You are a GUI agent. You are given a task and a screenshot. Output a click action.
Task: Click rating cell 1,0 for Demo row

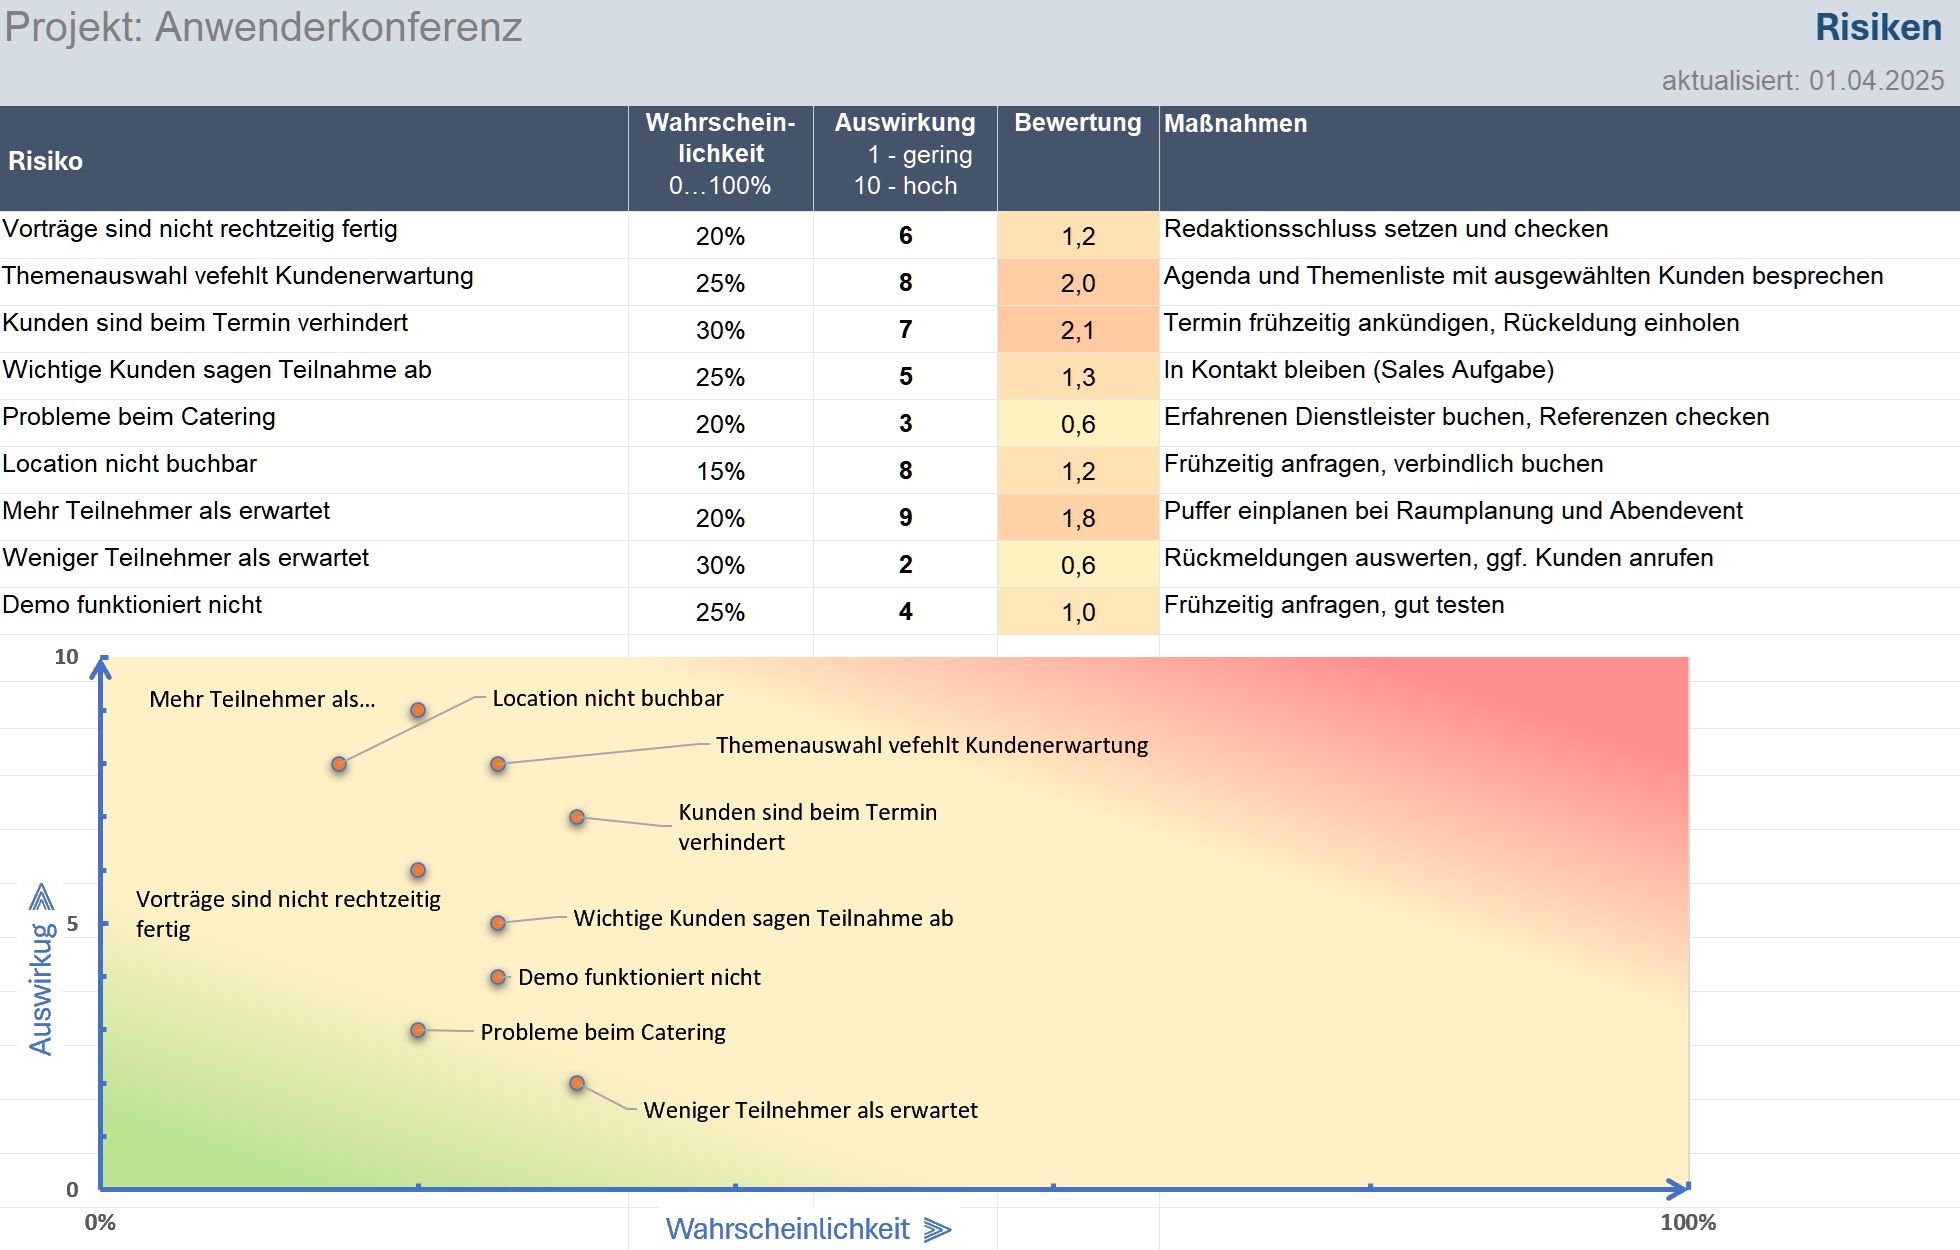point(1078,612)
